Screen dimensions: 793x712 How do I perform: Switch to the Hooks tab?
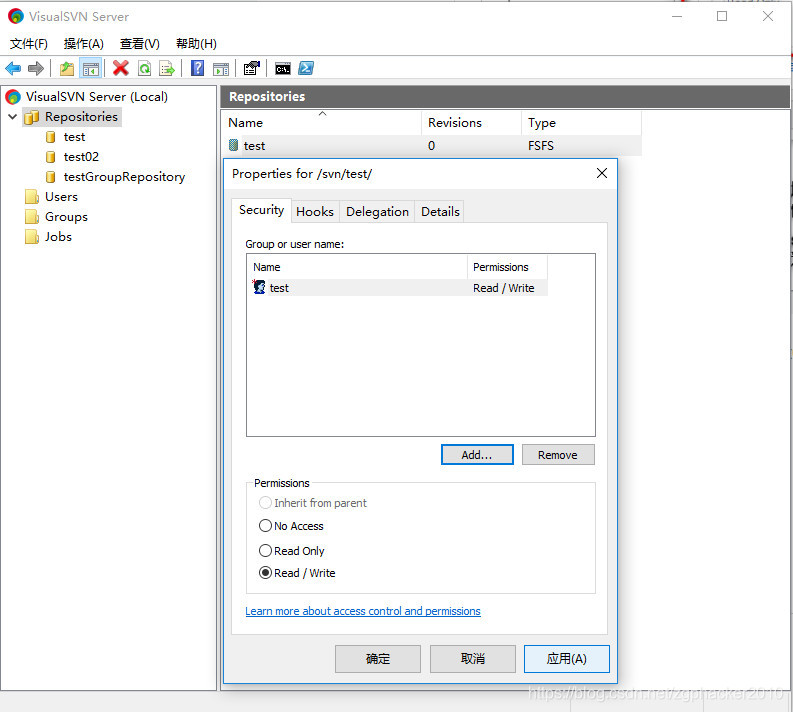pyautogui.click(x=315, y=211)
